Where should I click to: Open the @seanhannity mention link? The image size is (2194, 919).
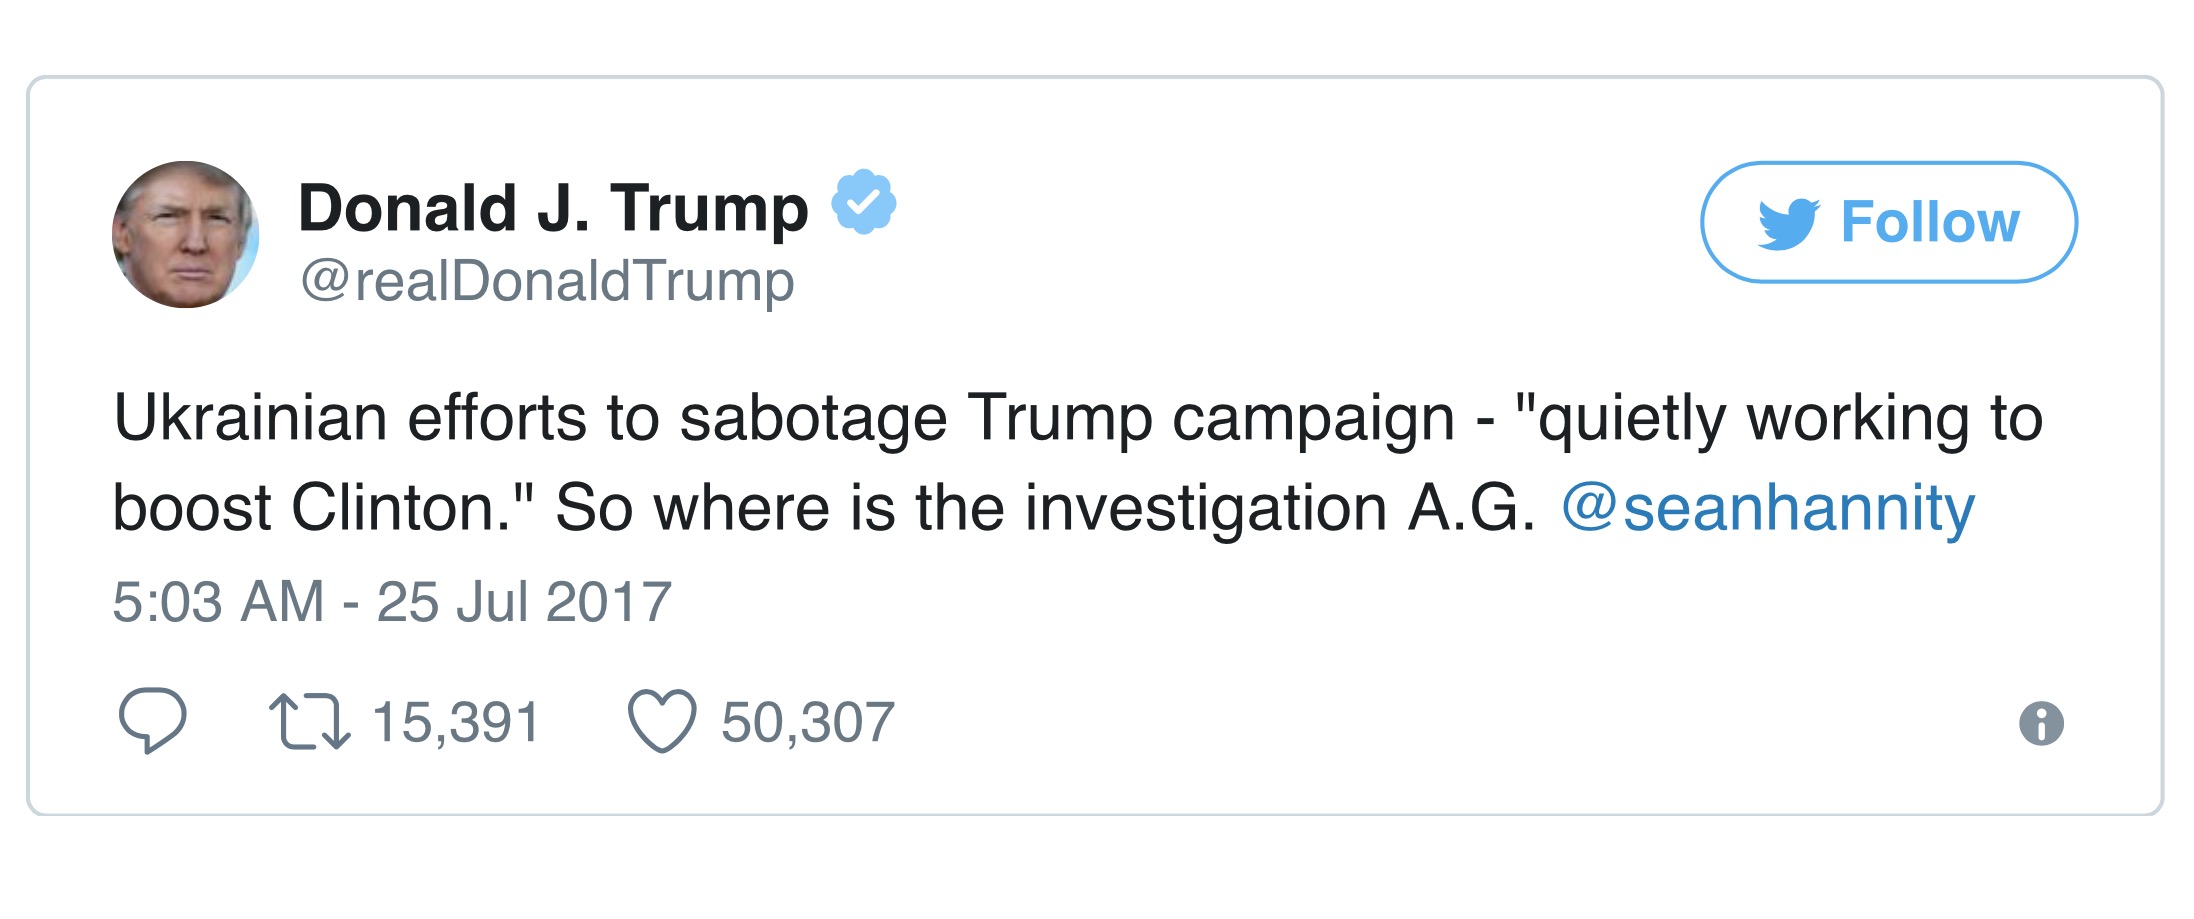click(x=1768, y=508)
